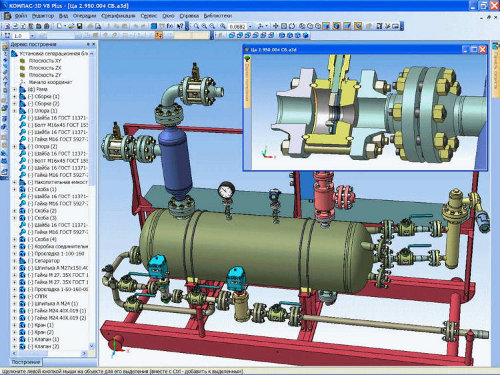Screen dimensions: 500x375
Task: Select the rotate view icon
Action: (292, 26)
